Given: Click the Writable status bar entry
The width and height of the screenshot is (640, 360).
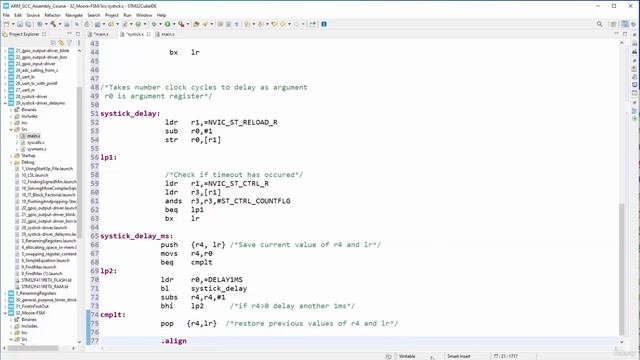Looking at the screenshot, I should (407, 356).
